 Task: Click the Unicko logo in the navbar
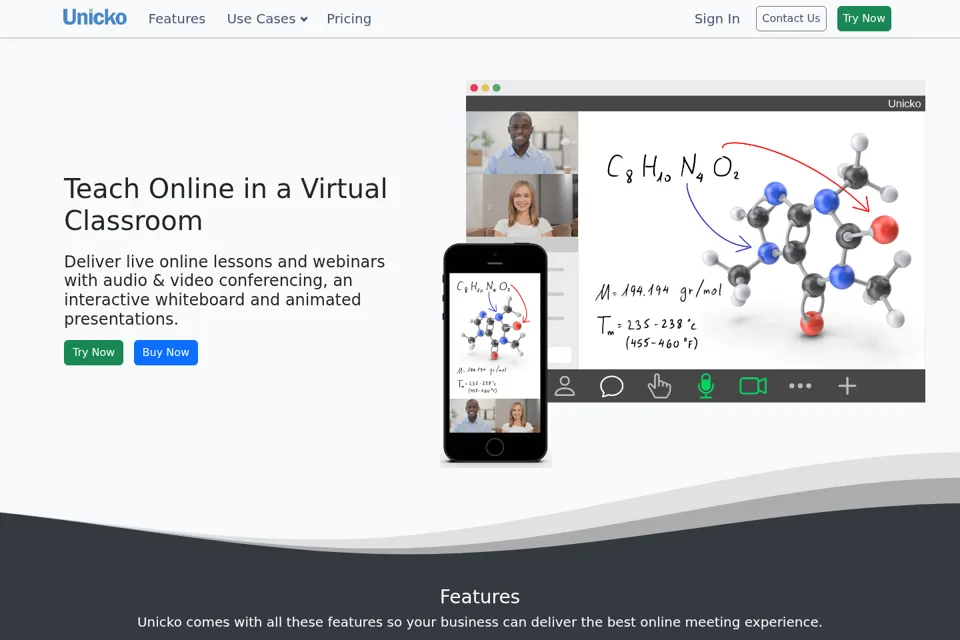95,18
